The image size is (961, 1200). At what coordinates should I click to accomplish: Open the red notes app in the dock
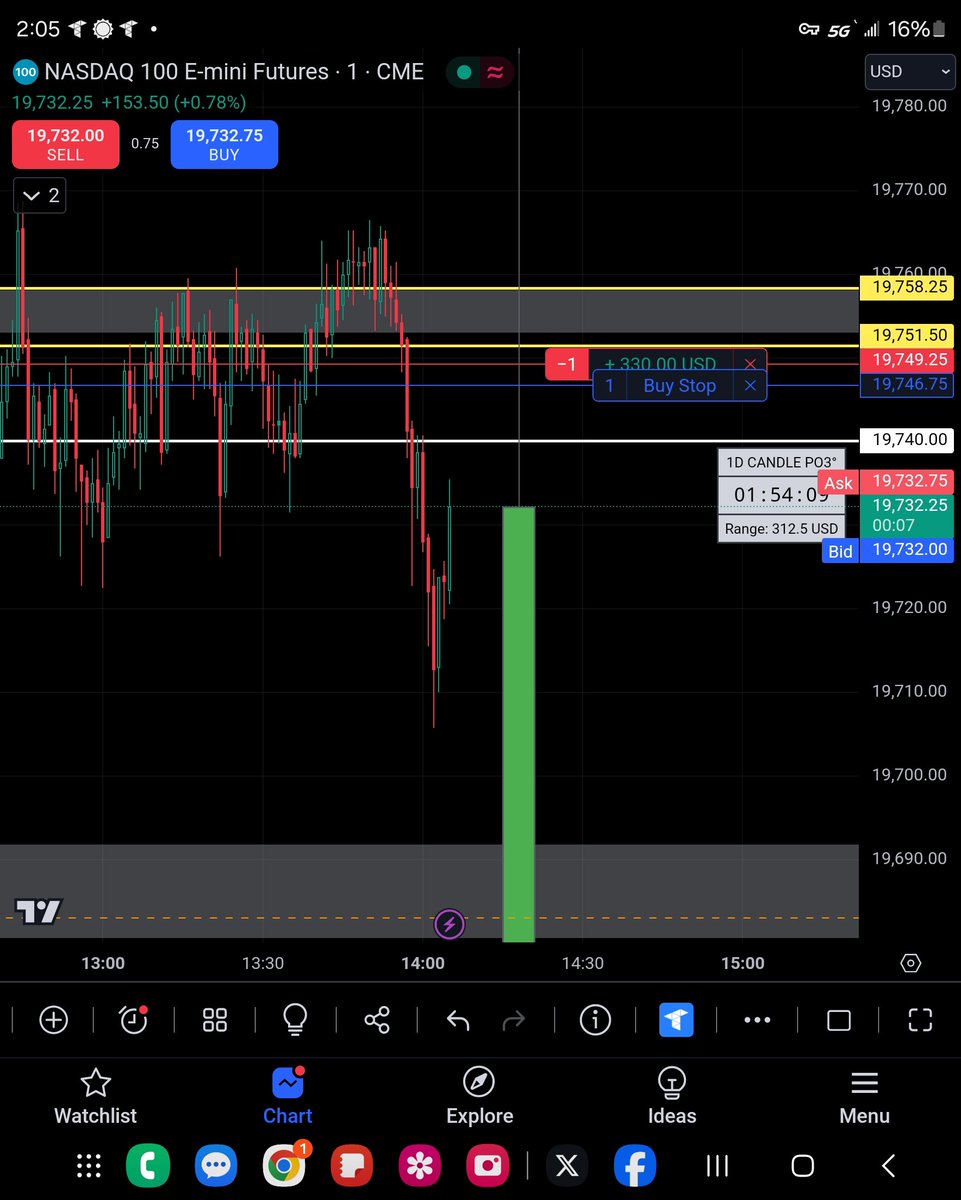[x=352, y=1166]
